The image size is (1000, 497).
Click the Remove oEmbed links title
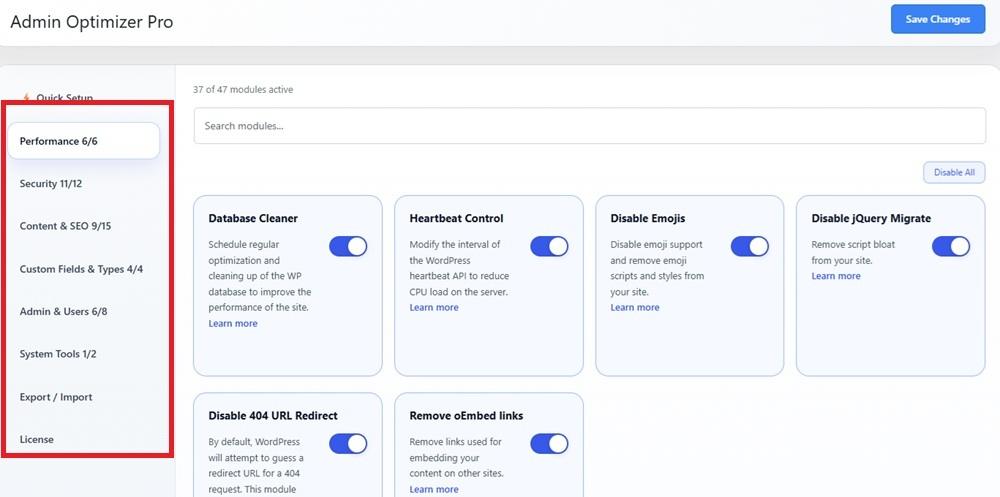point(466,415)
